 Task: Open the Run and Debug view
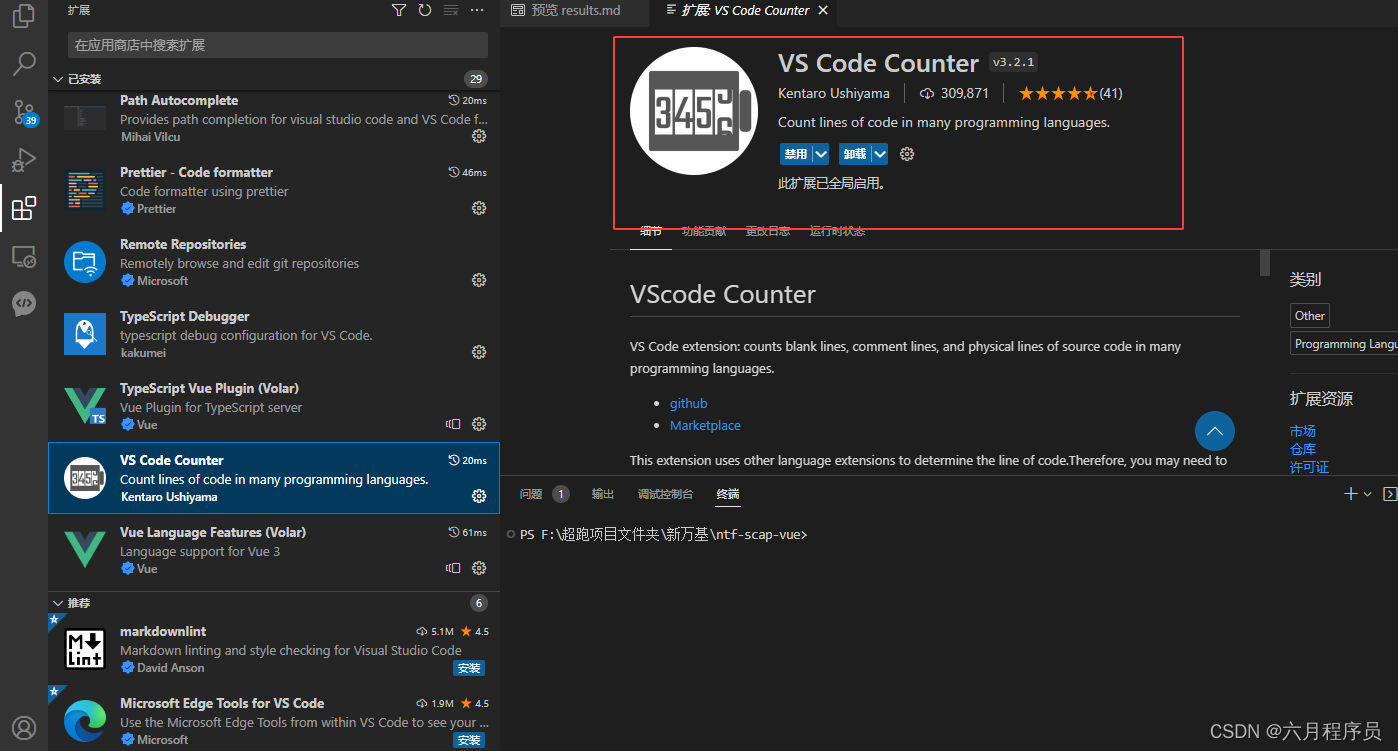(23, 160)
